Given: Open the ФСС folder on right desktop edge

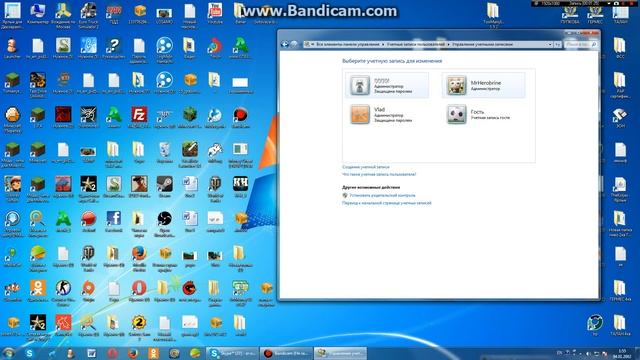Looking at the screenshot, I should pos(620,48).
